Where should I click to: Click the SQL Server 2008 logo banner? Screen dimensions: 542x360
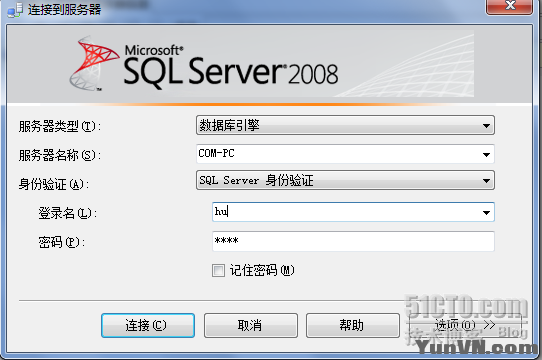tap(270, 65)
